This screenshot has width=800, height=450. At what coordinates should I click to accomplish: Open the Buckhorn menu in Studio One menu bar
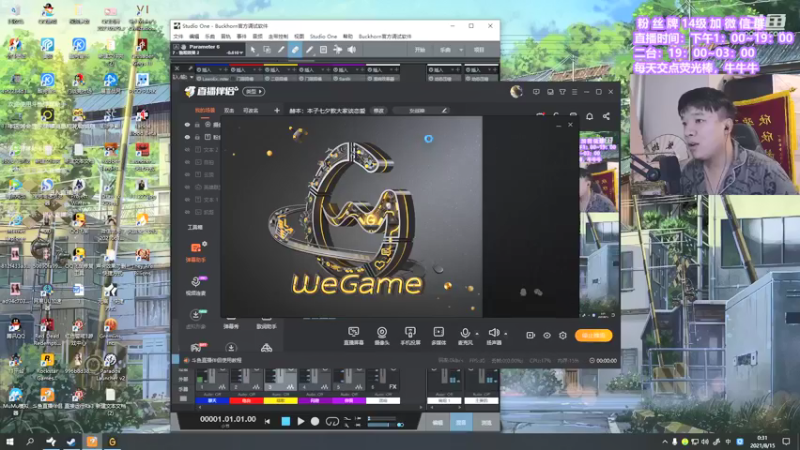coord(385,37)
